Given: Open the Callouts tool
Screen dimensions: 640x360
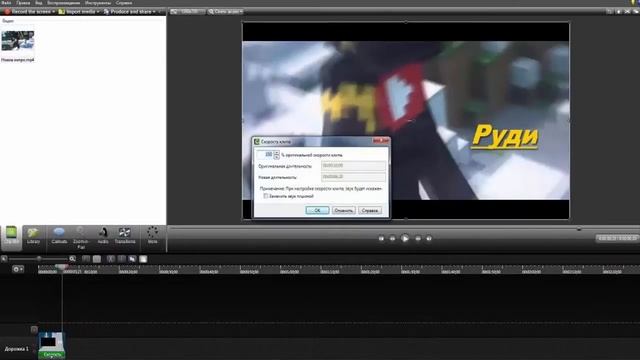Looking at the screenshot, I should 59,236.
